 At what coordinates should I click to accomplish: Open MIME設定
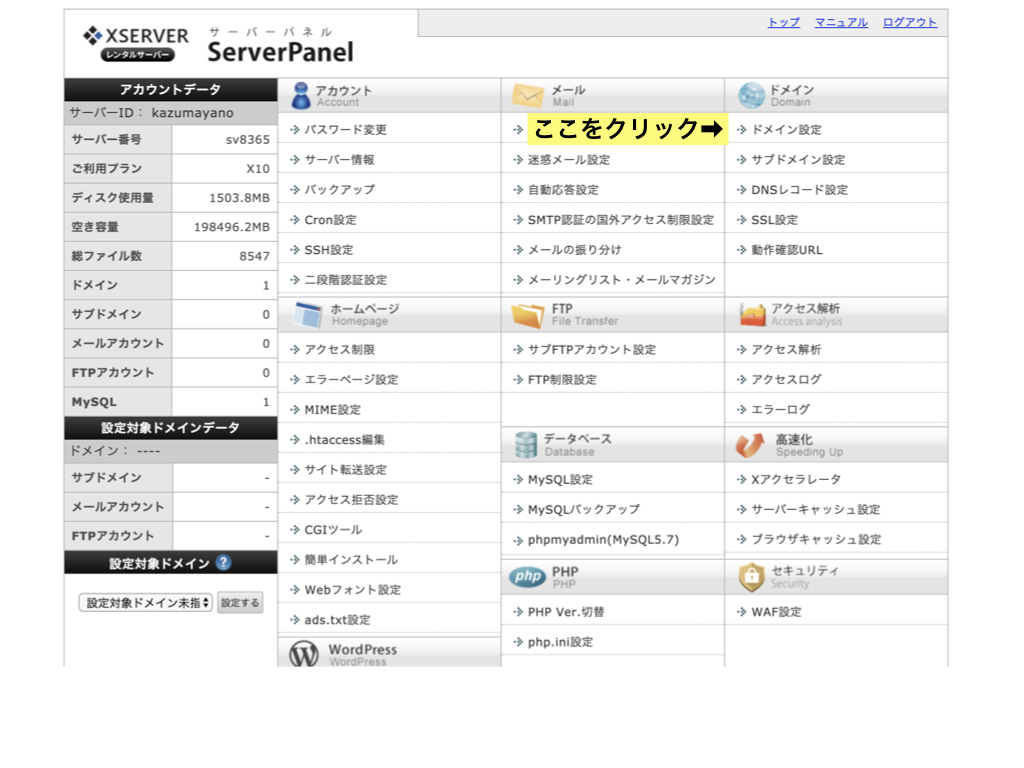pyautogui.click(x=332, y=410)
